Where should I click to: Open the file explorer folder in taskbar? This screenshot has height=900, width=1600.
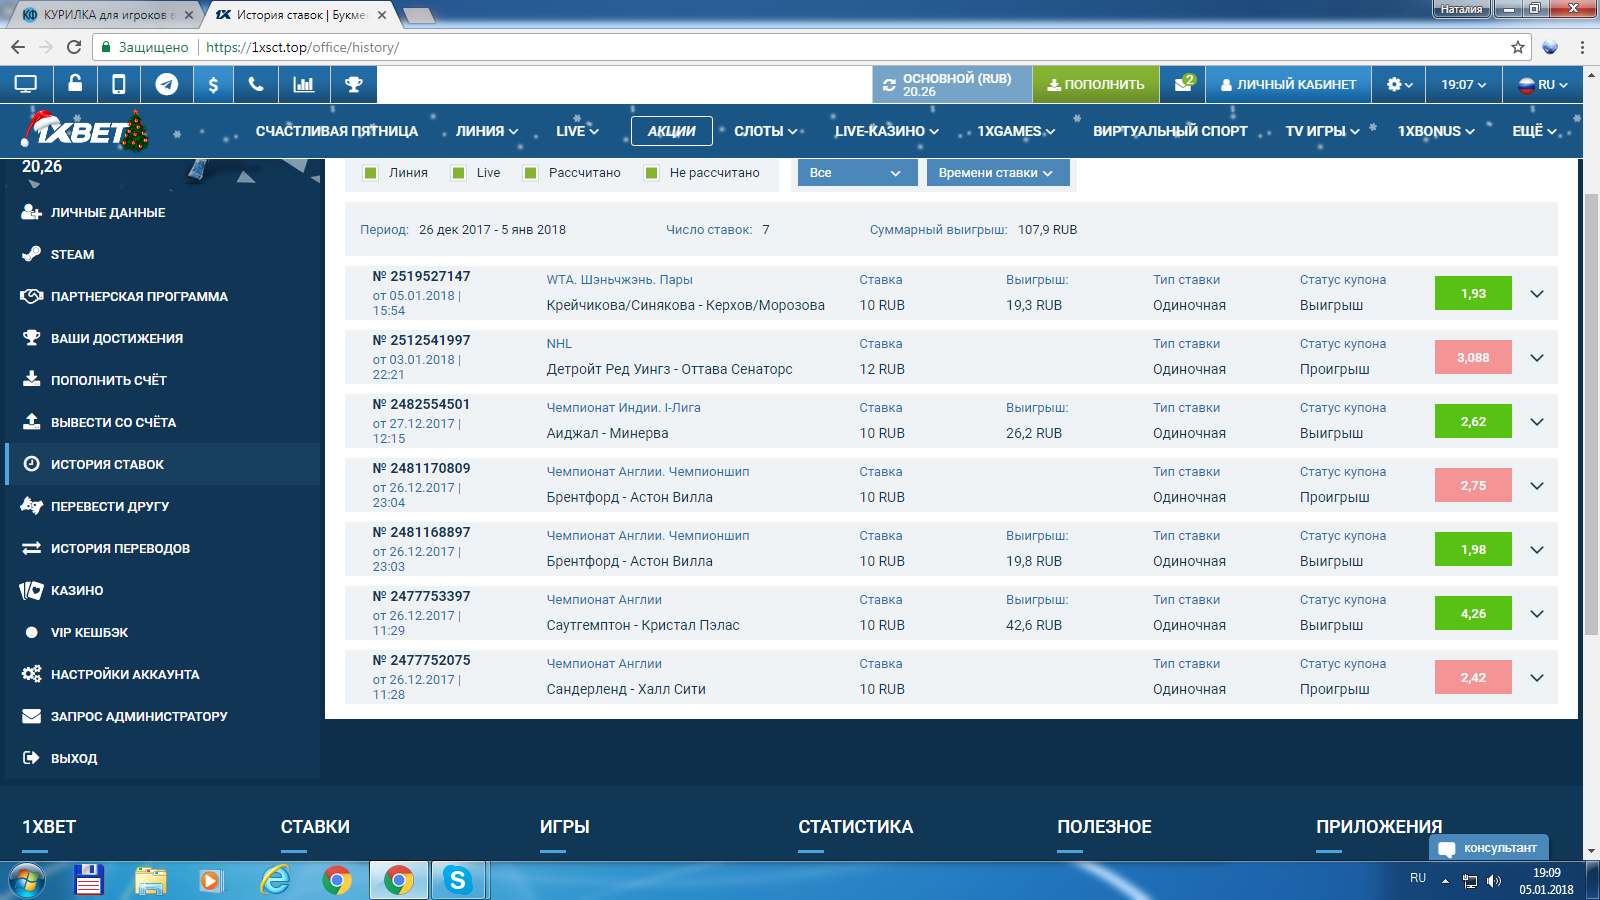tap(151, 880)
